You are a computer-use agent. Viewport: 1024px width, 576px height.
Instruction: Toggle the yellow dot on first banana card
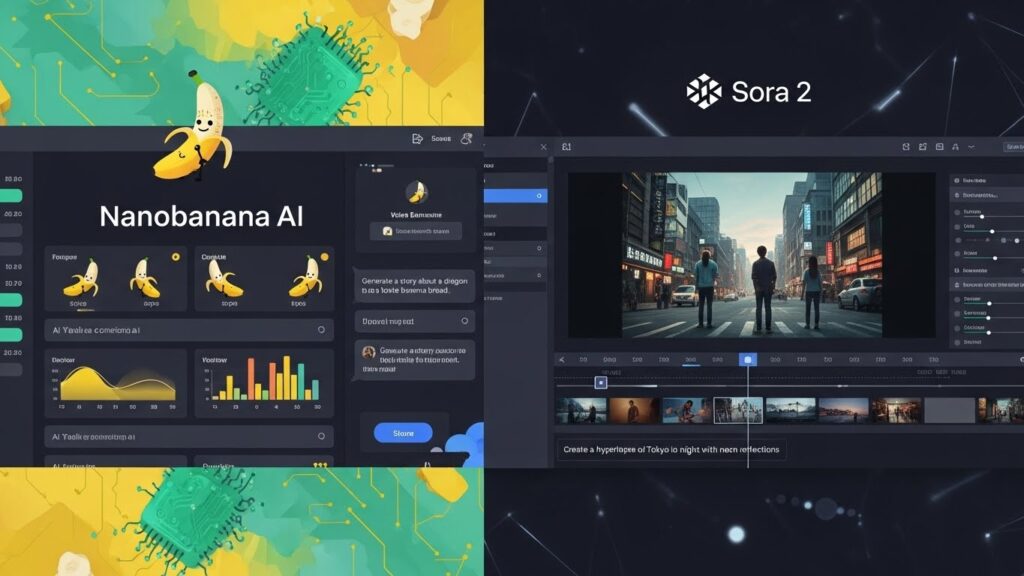[x=176, y=257]
